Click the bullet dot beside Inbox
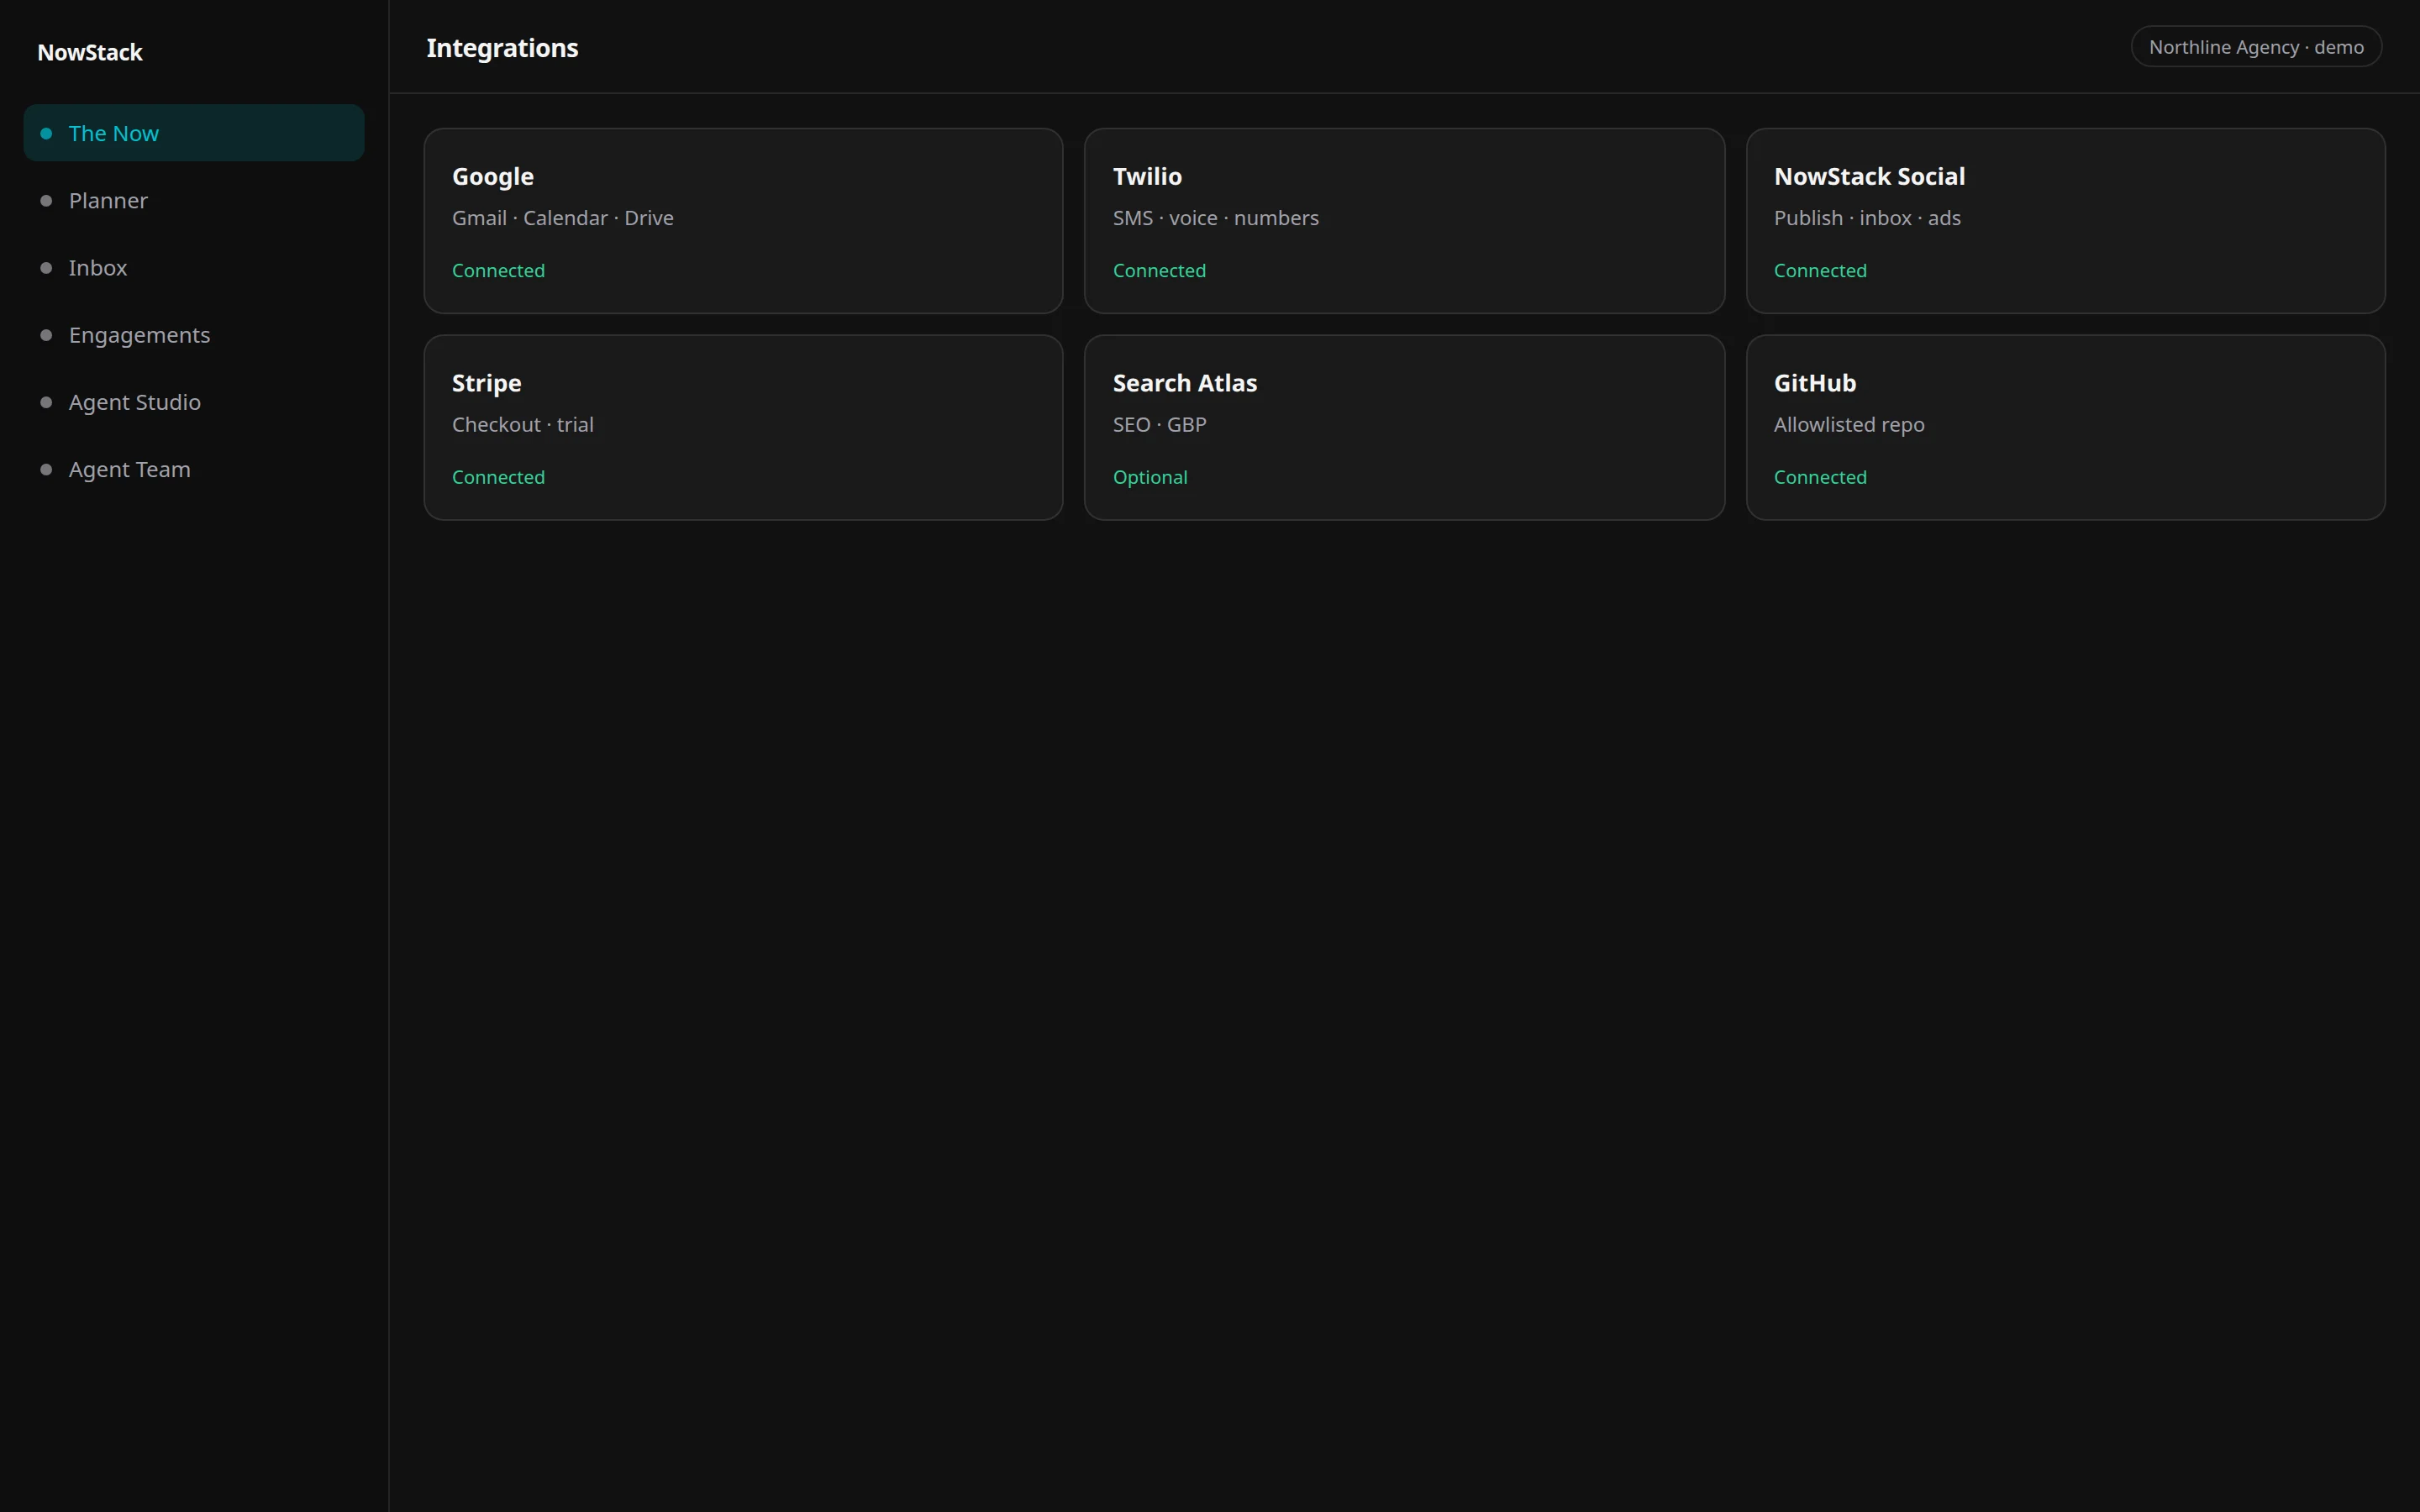 tap(46, 268)
